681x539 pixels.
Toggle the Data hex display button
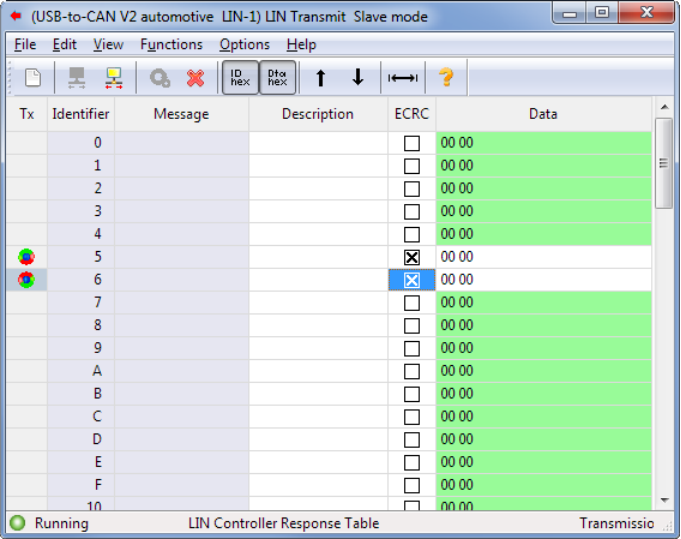point(278,78)
